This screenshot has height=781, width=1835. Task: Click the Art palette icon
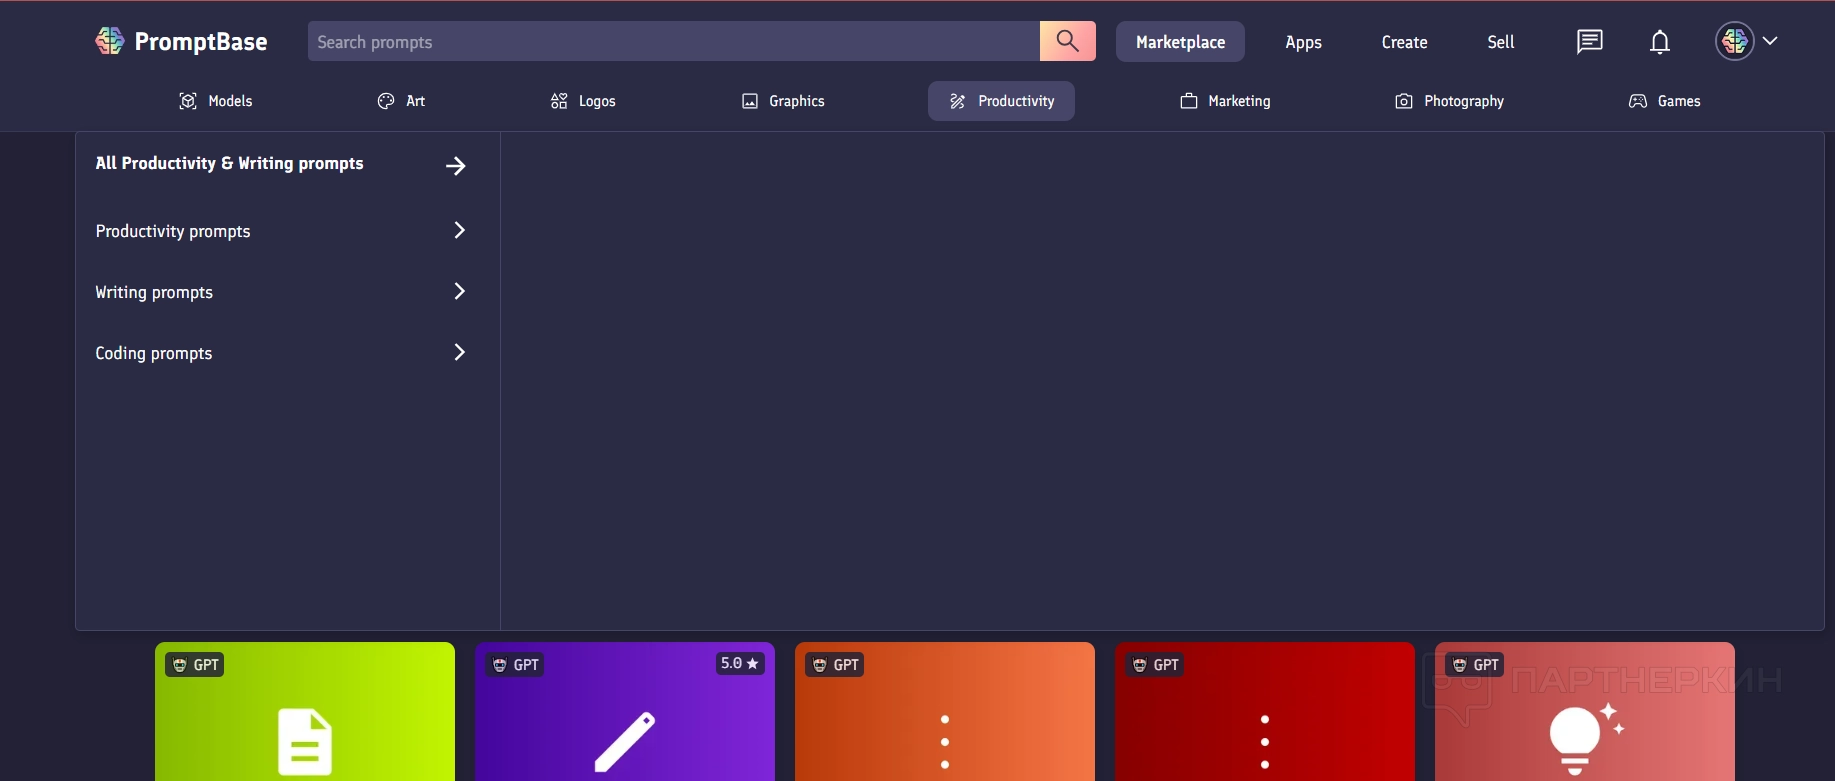pyautogui.click(x=386, y=101)
